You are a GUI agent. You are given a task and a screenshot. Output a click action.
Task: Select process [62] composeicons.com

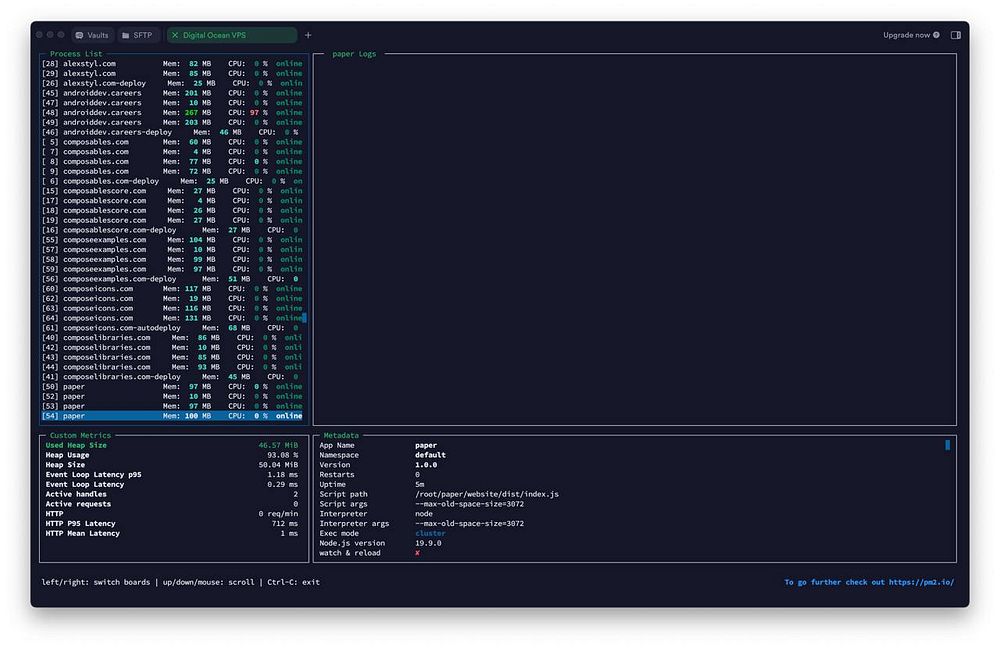172,298
